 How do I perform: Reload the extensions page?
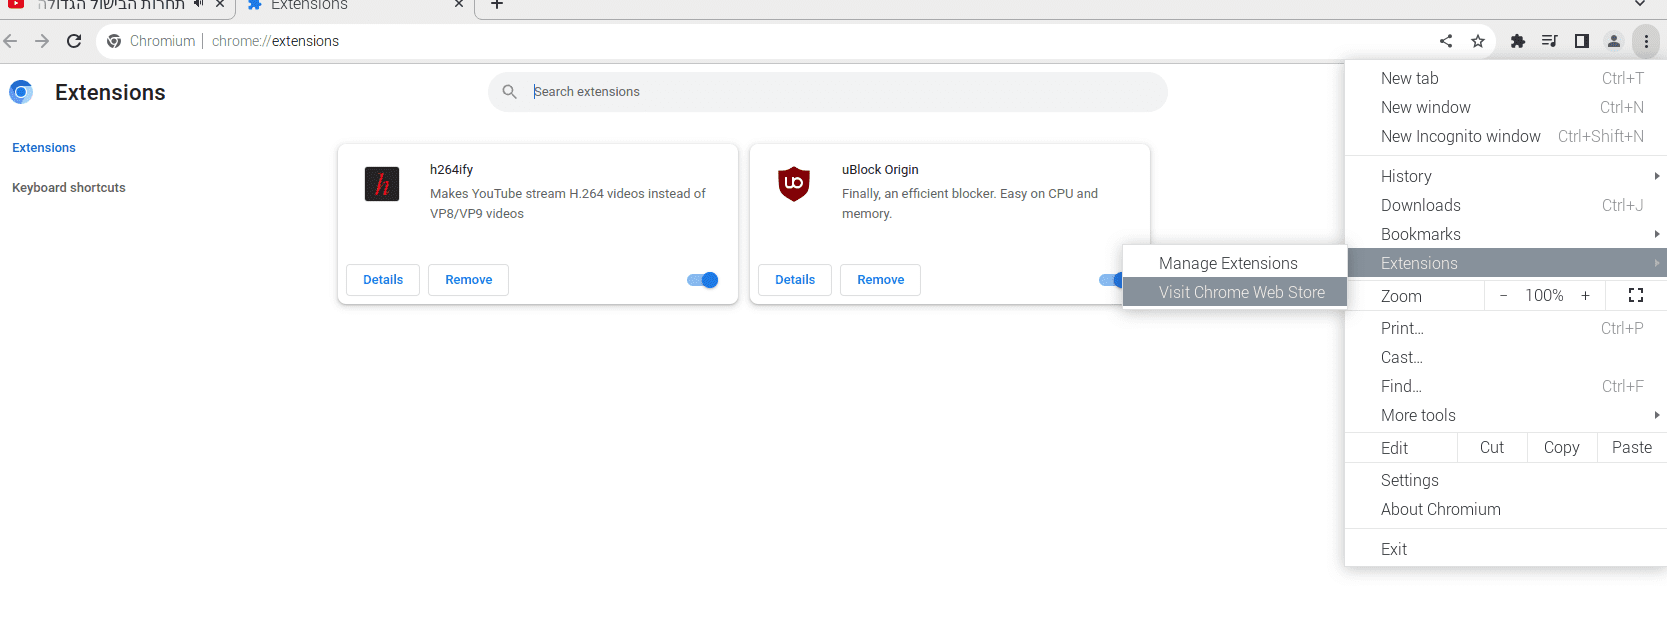tap(74, 41)
